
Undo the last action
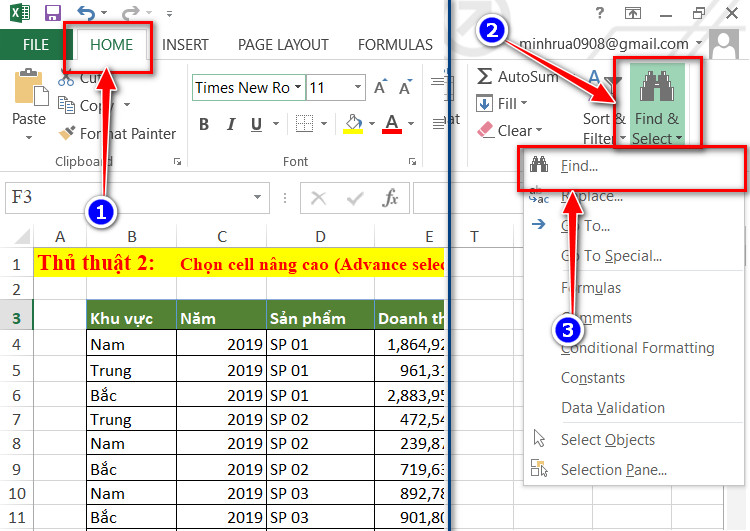point(86,13)
